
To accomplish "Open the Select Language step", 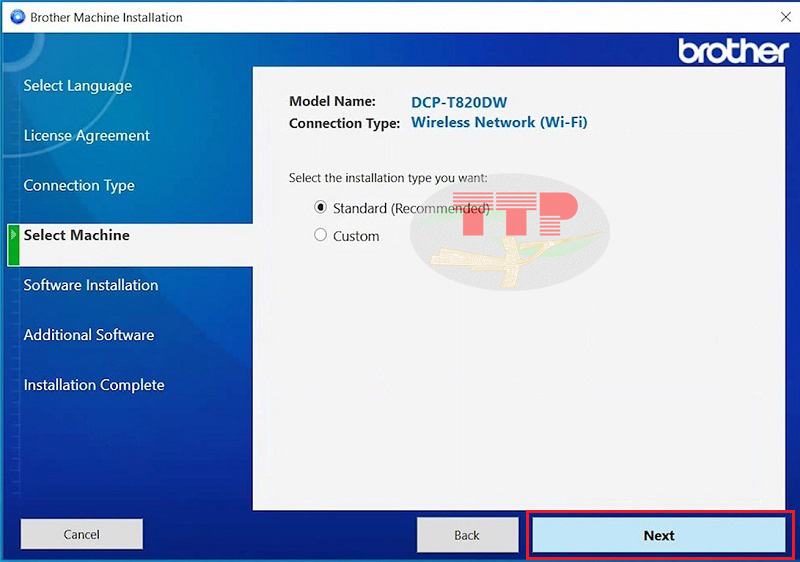I will click(x=78, y=86).
